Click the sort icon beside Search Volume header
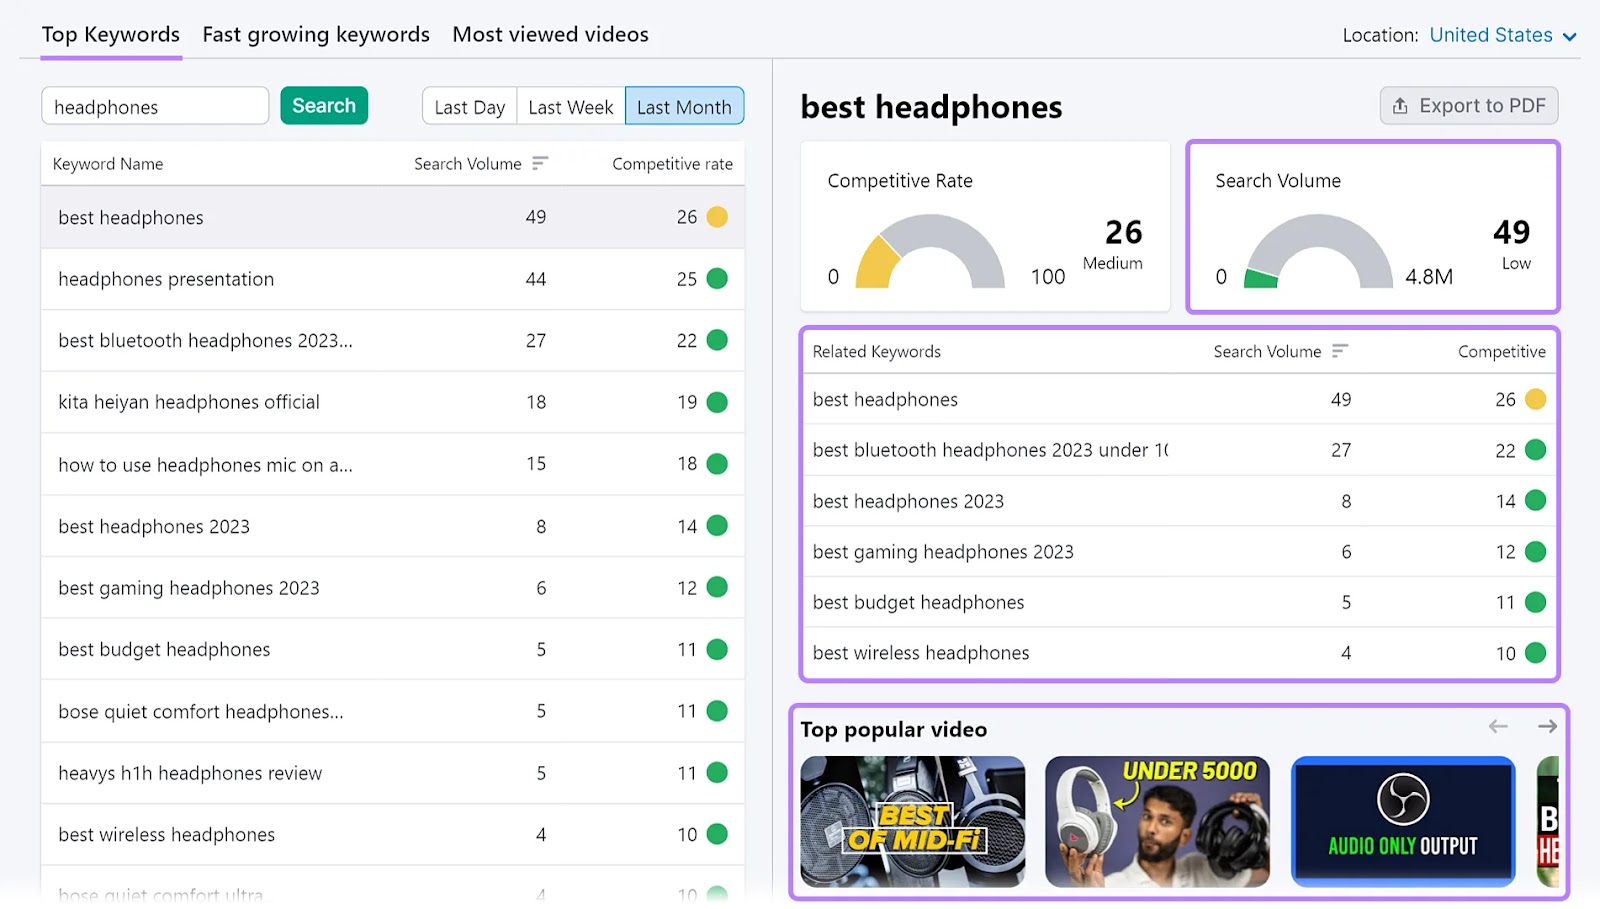Viewport: 1600px width, 909px height. click(x=540, y=163)
